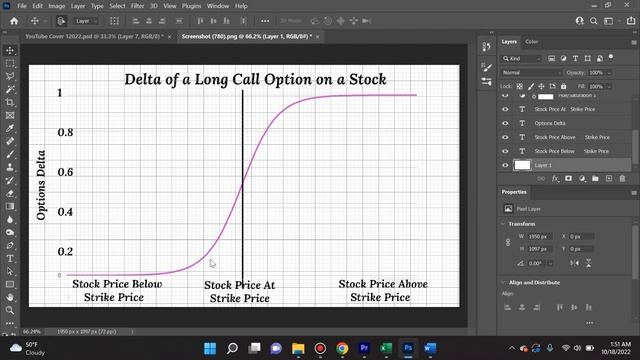Viewport: 640px width, 360px height.
Task: Open the Window menu
Action: [218, 6]
